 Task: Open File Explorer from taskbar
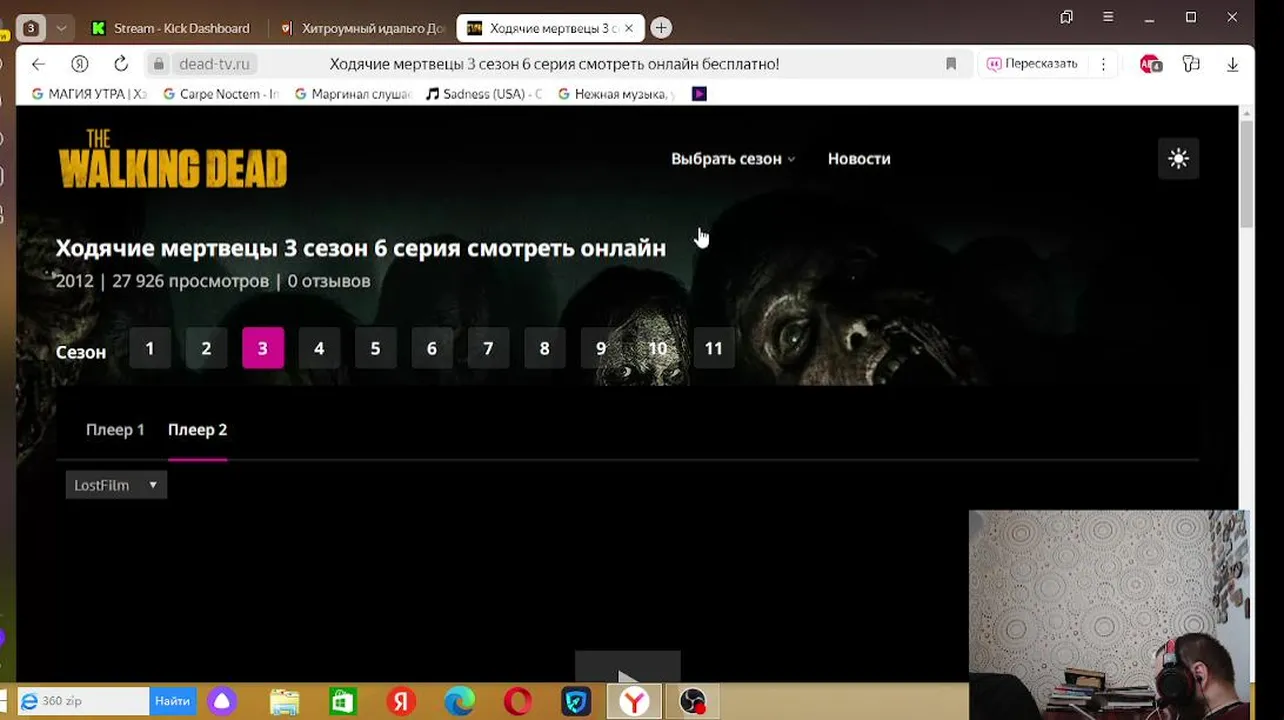(x=284, y=702)
